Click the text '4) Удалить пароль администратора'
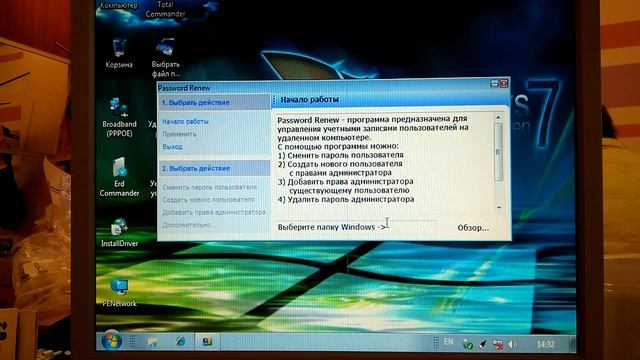 click(346, 200)
